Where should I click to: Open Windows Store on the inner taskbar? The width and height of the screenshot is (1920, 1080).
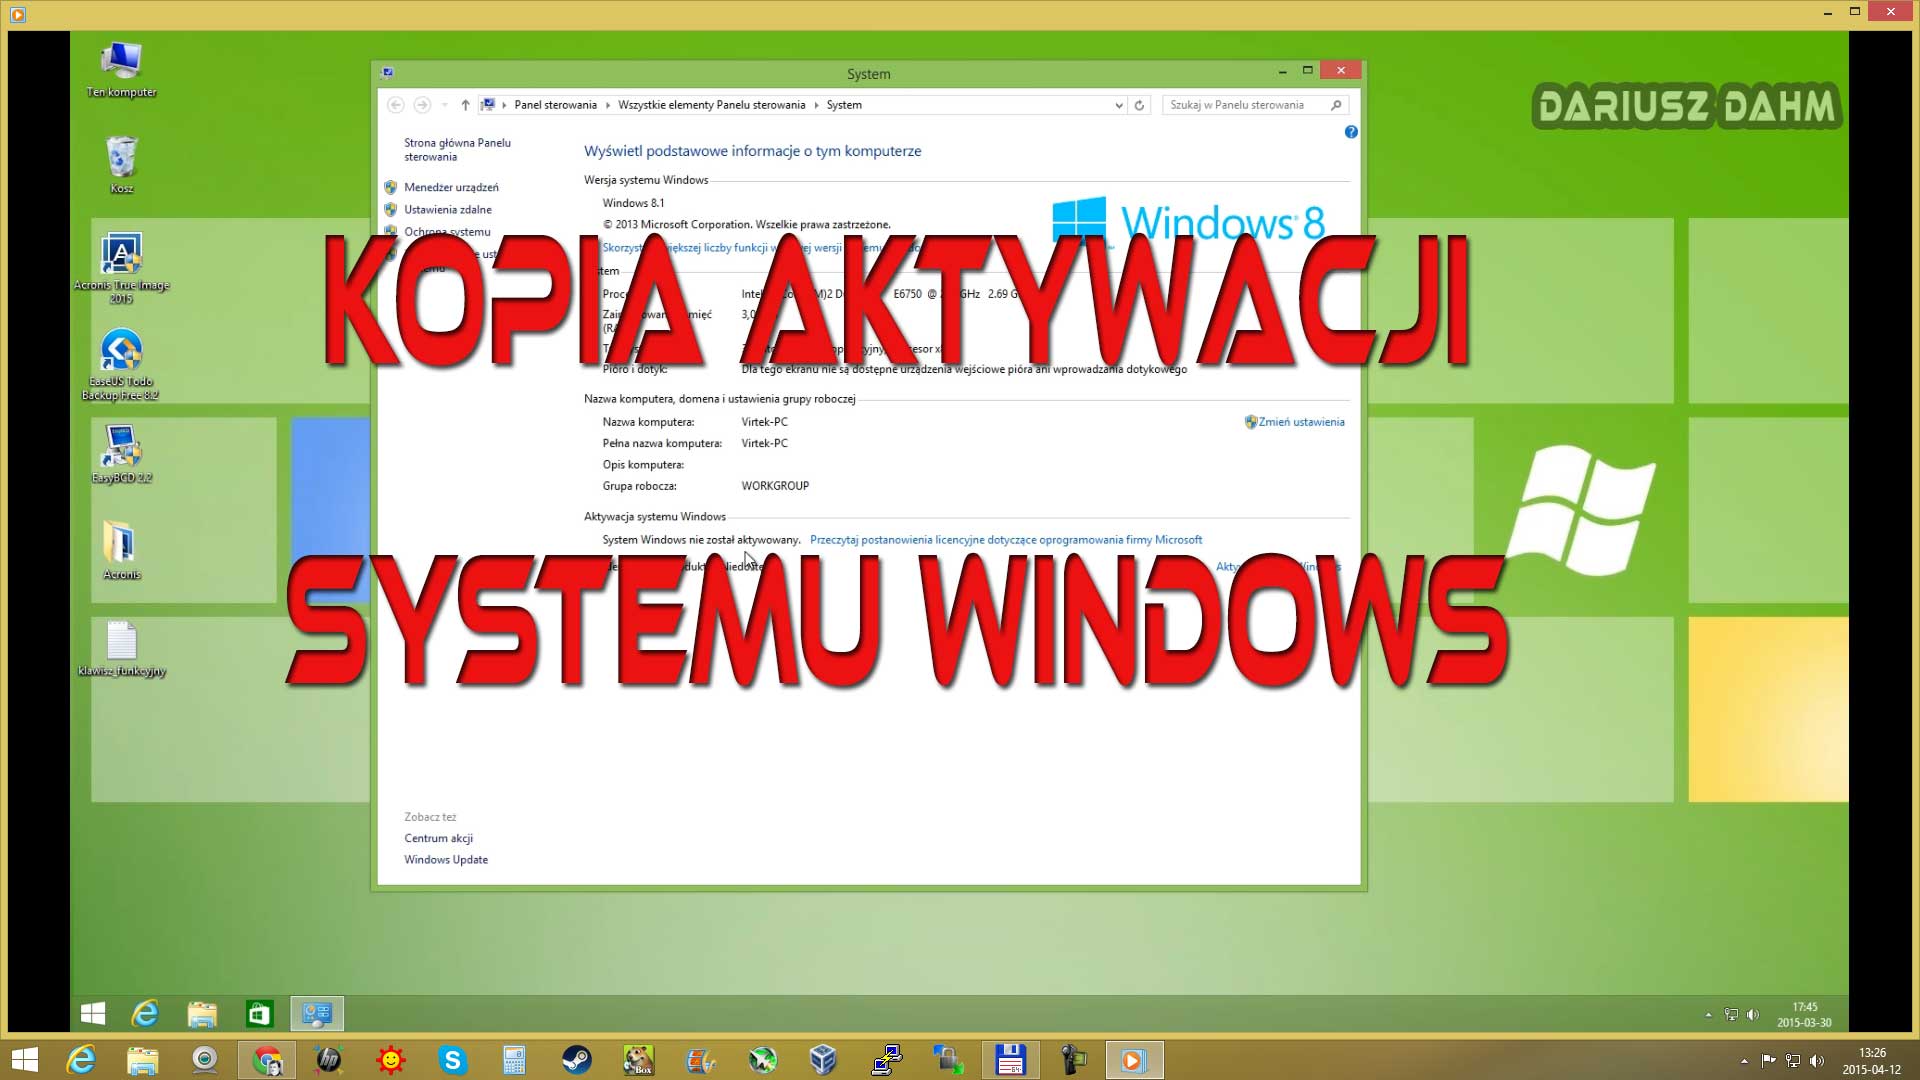pos(259,1014)
